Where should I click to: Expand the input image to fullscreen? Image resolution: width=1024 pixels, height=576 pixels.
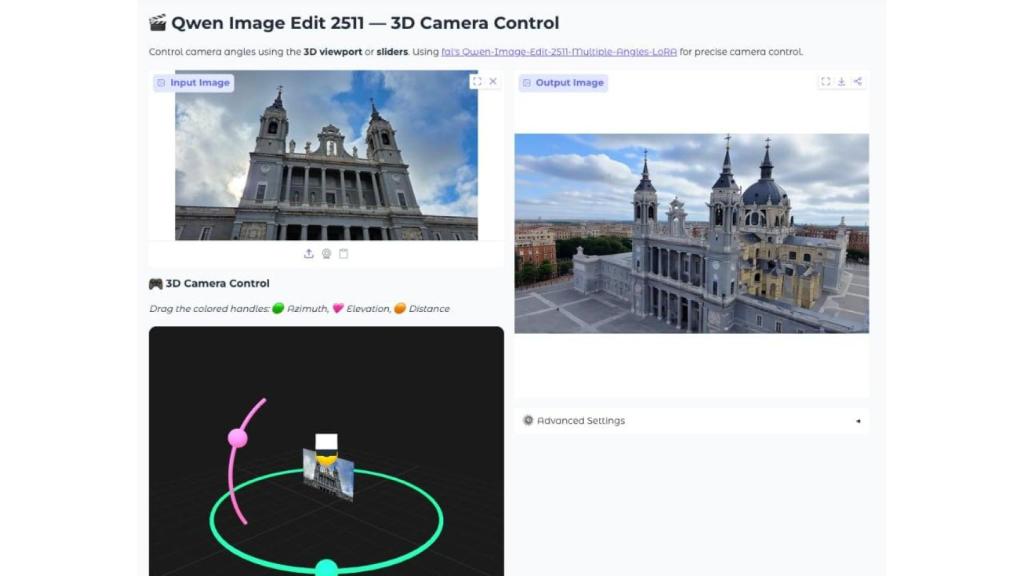476,82
